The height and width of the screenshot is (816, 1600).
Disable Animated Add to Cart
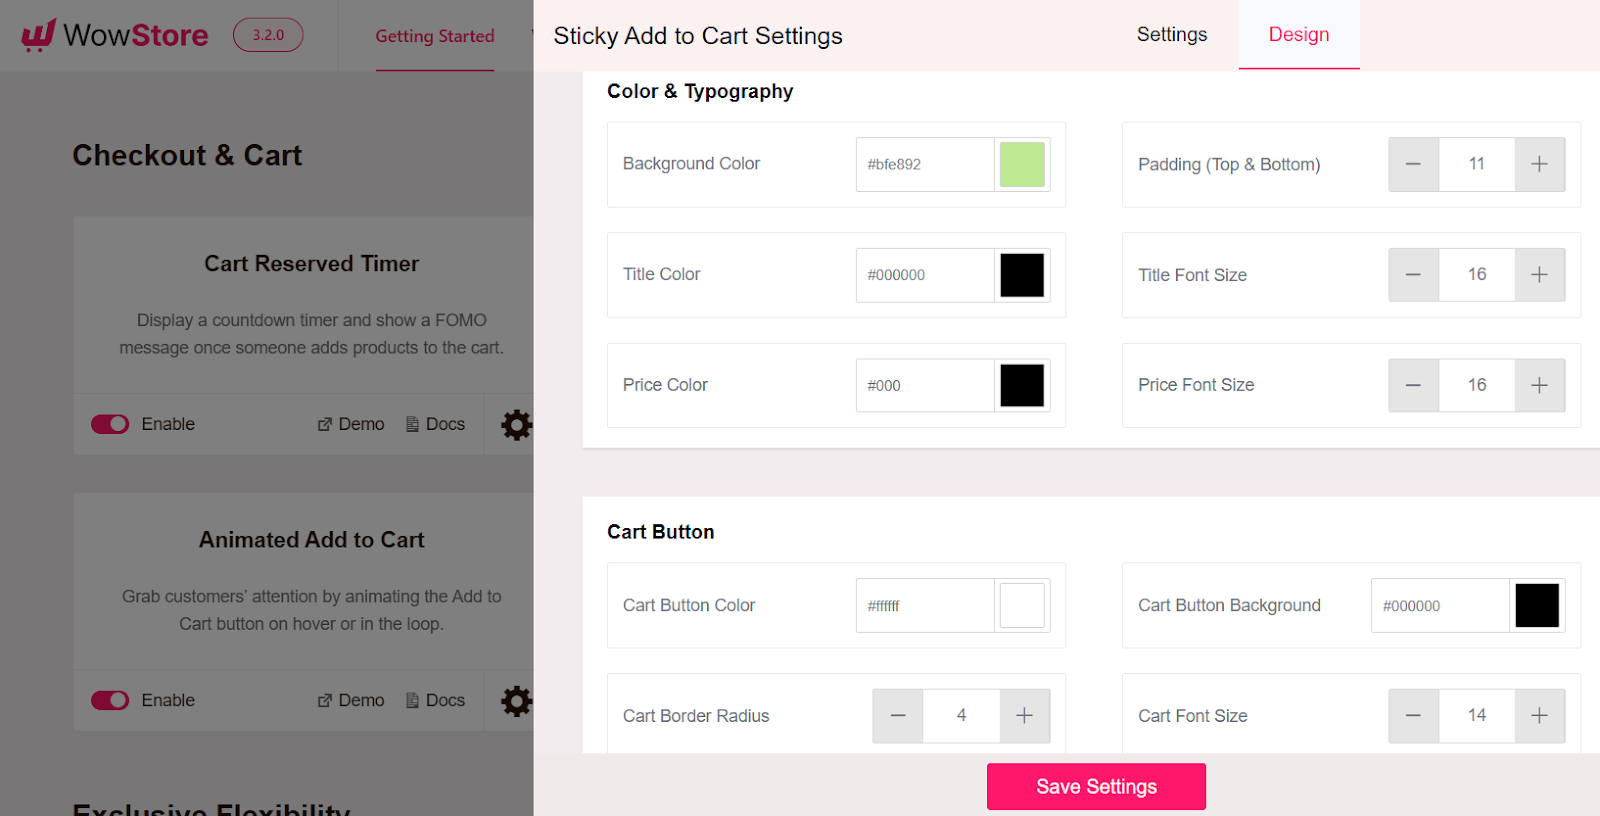point(109,700)
